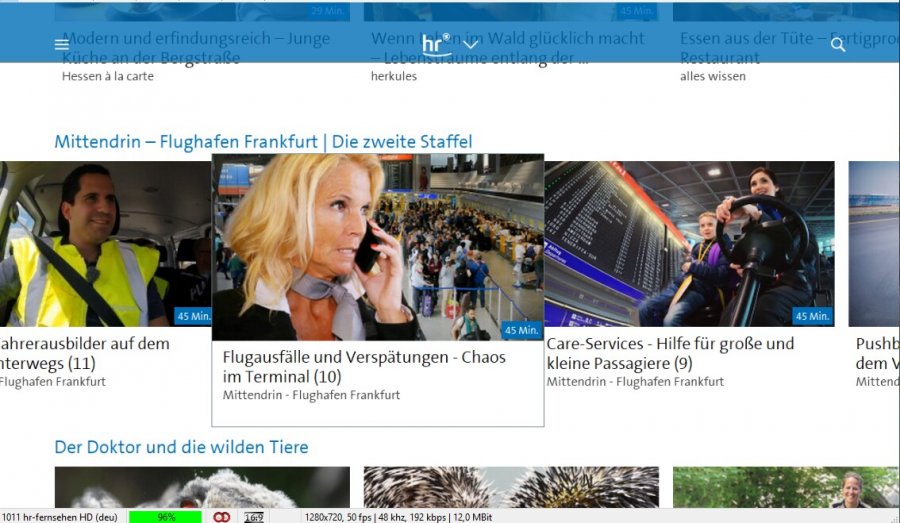Click the 'herkules' show label
Viewport: 900px width, 523px height.
coord(394,76)
